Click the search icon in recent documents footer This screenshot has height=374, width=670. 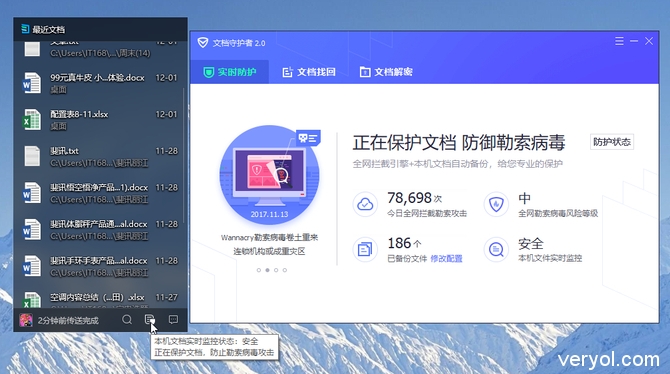127,319
